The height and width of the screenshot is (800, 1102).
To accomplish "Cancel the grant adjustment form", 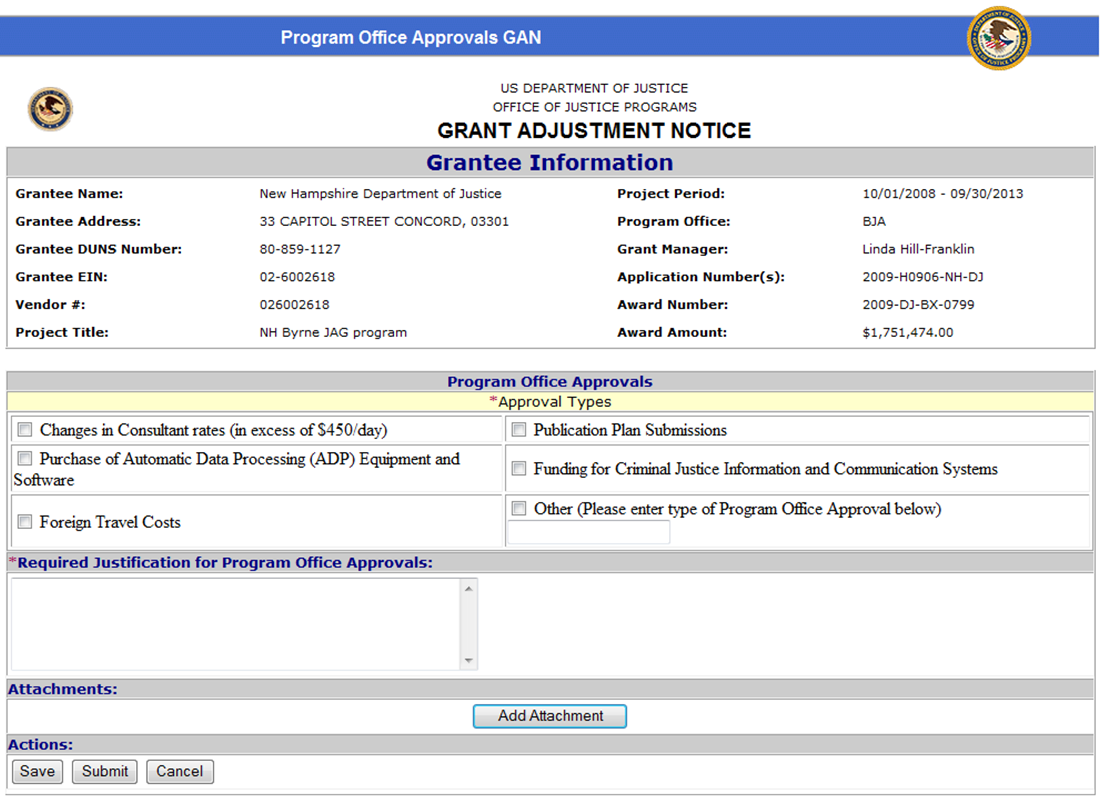I will 179,771.
